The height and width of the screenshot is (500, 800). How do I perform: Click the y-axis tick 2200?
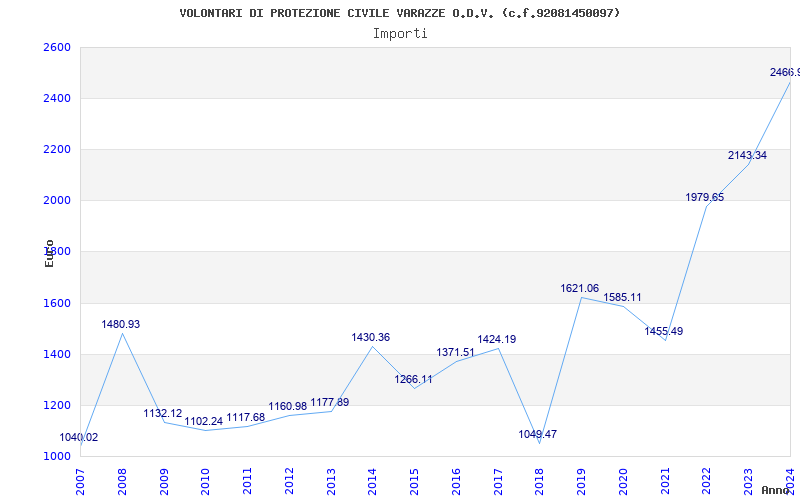[57, 150]
